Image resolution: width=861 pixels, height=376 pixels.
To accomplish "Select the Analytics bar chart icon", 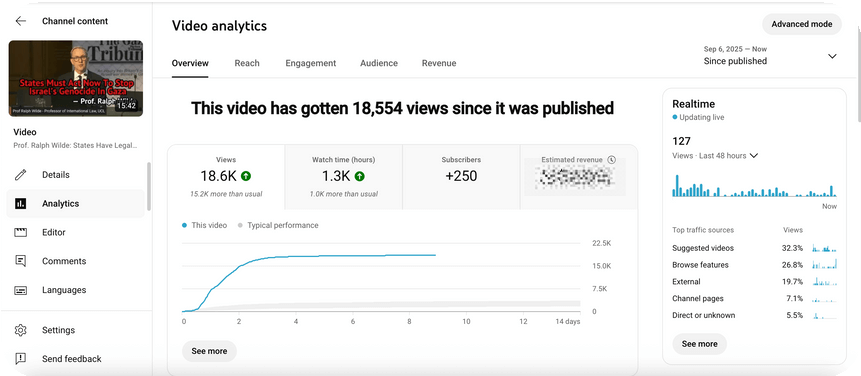I will [20, 204].
